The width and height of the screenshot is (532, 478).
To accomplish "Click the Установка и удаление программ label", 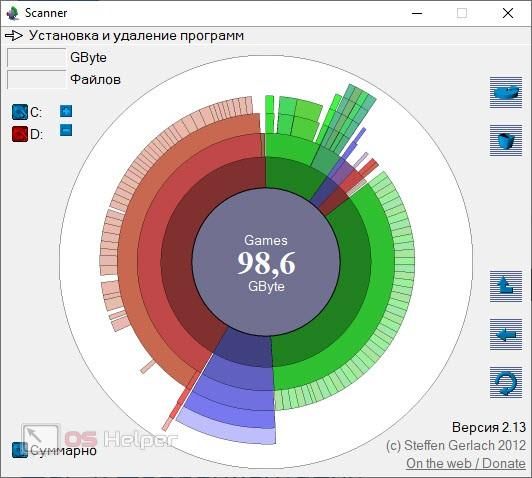I will [x=136, y=36].
